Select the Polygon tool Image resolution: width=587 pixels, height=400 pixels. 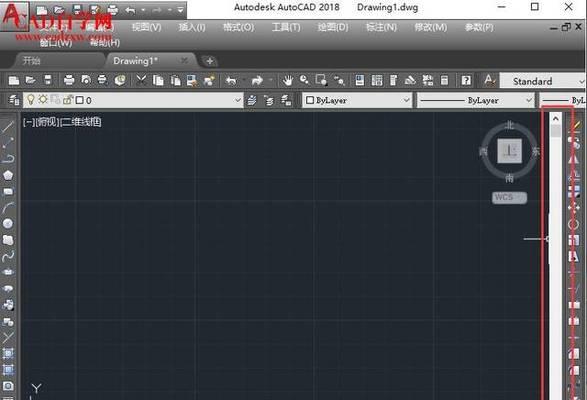(8, 175)
